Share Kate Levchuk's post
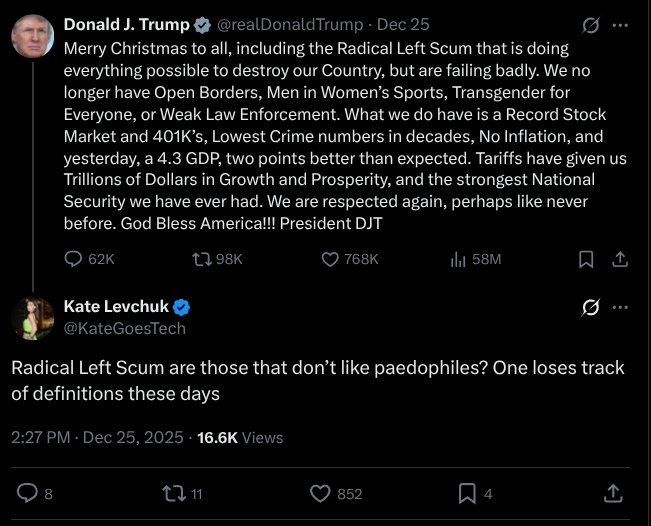 pyautogui.click(x=613, y=493)
